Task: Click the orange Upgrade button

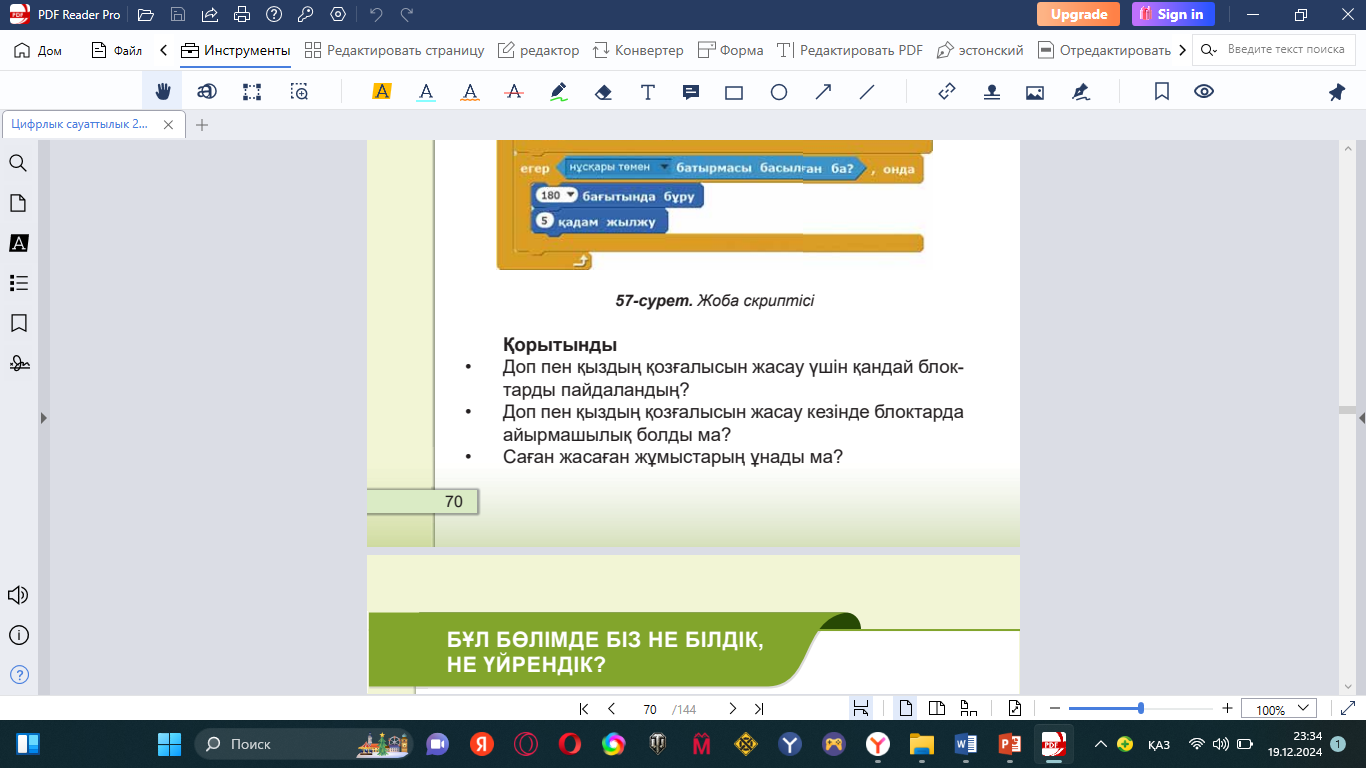Action: [x=1078, y=14]
